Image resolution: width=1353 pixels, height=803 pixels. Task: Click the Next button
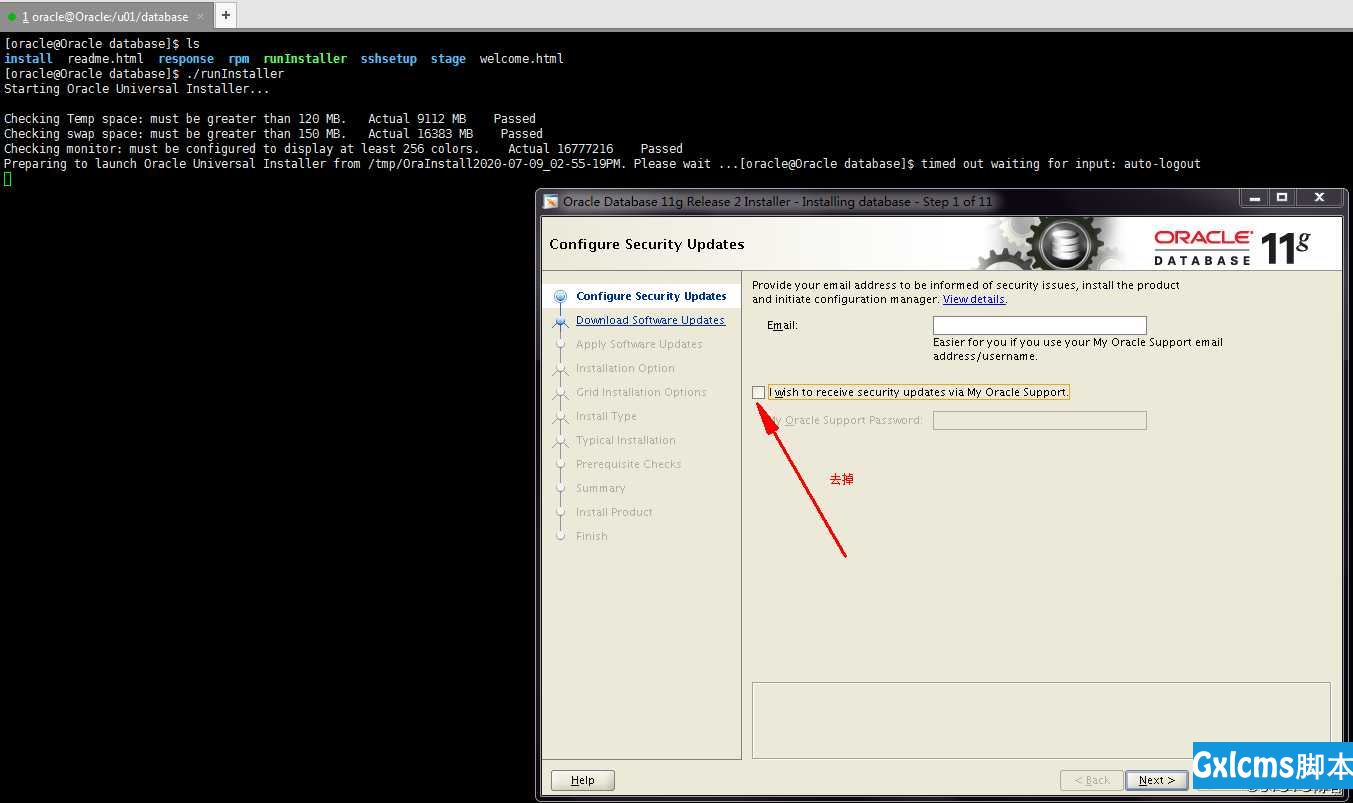click(x=1156, y=780)
